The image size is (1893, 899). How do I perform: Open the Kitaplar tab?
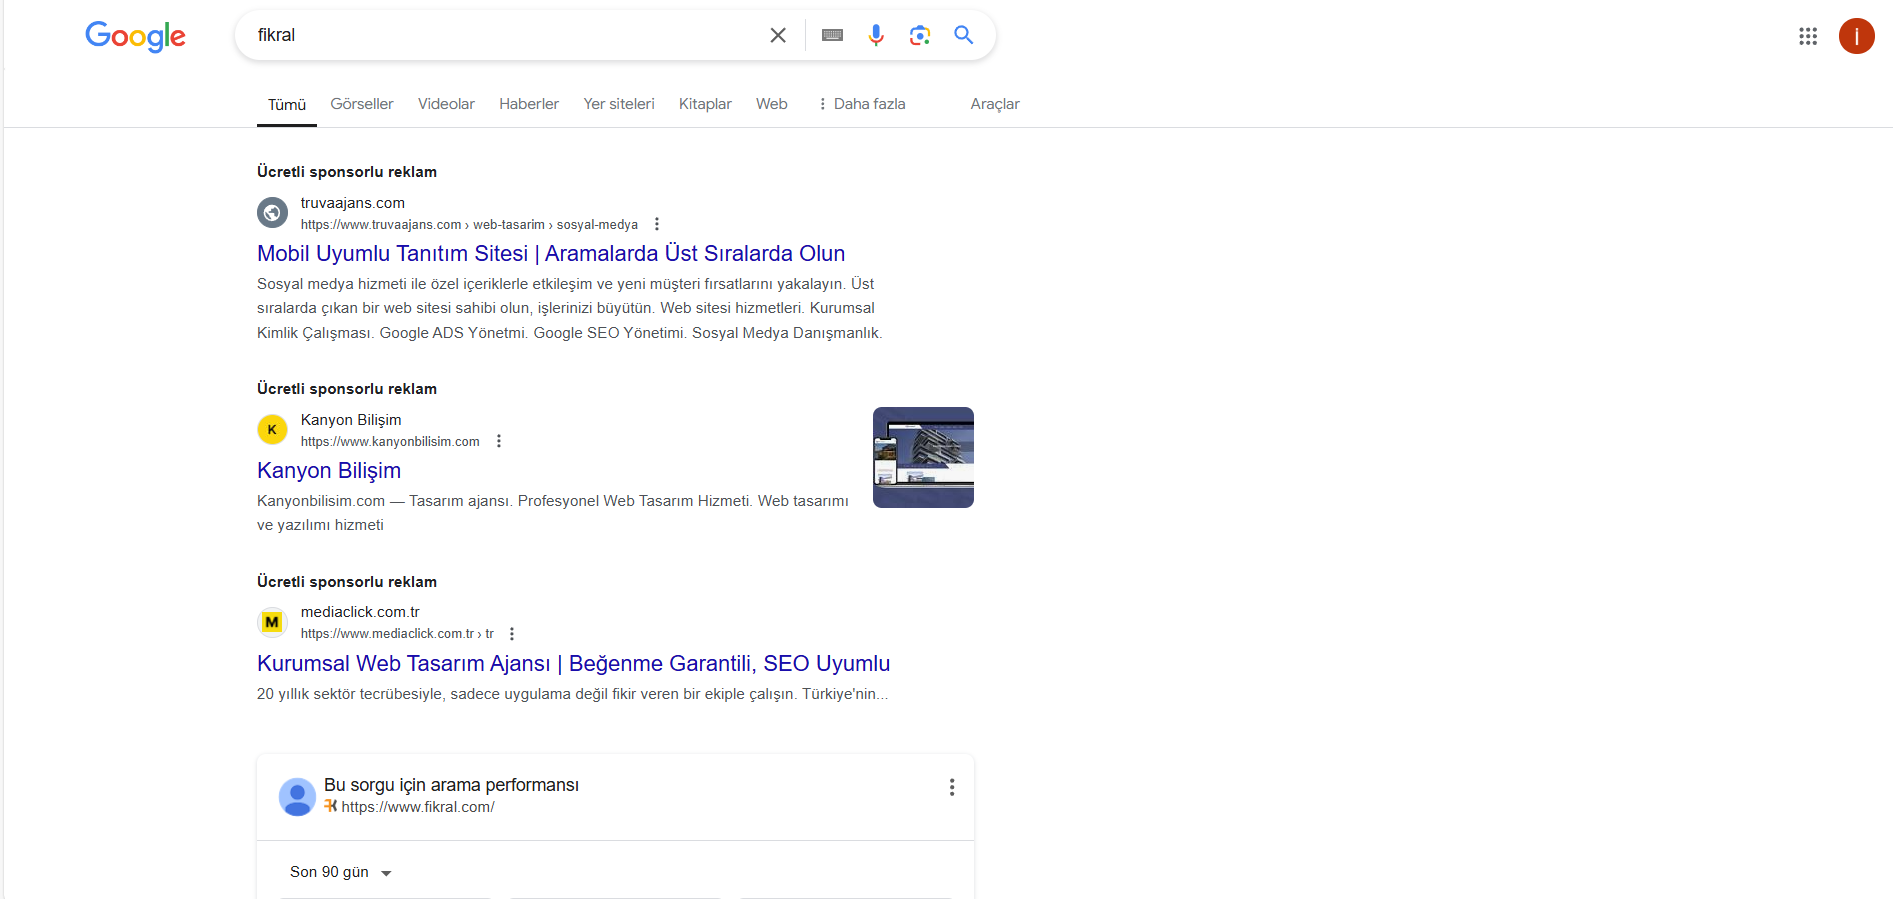(705, 104)
